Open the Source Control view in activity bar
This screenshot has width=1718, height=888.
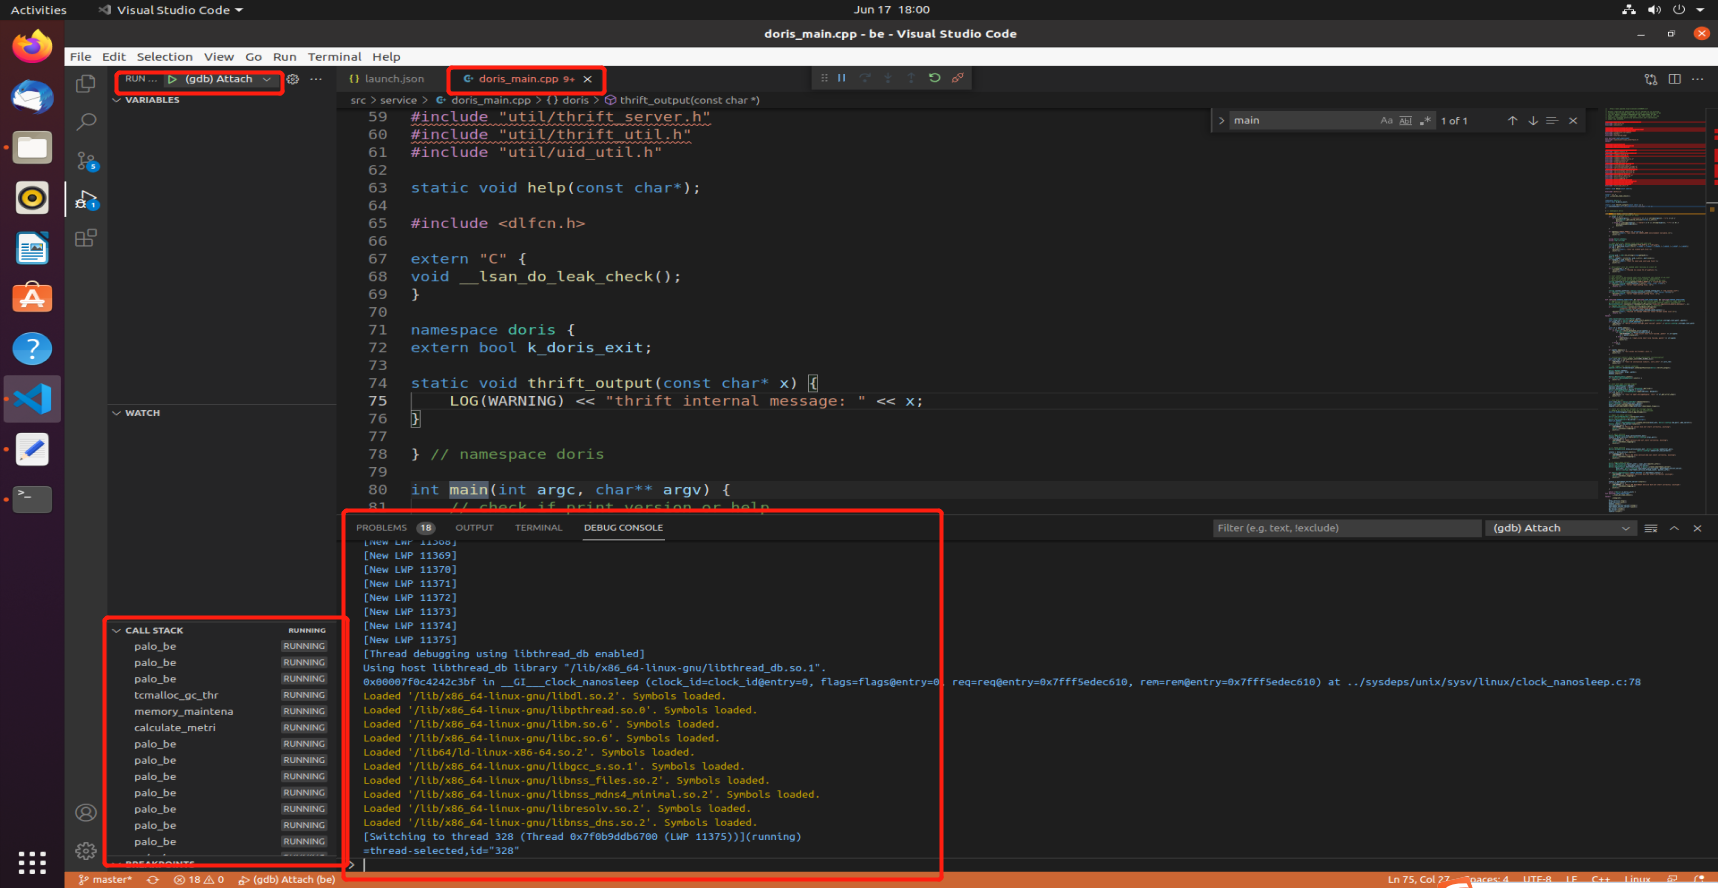[87, 160]
